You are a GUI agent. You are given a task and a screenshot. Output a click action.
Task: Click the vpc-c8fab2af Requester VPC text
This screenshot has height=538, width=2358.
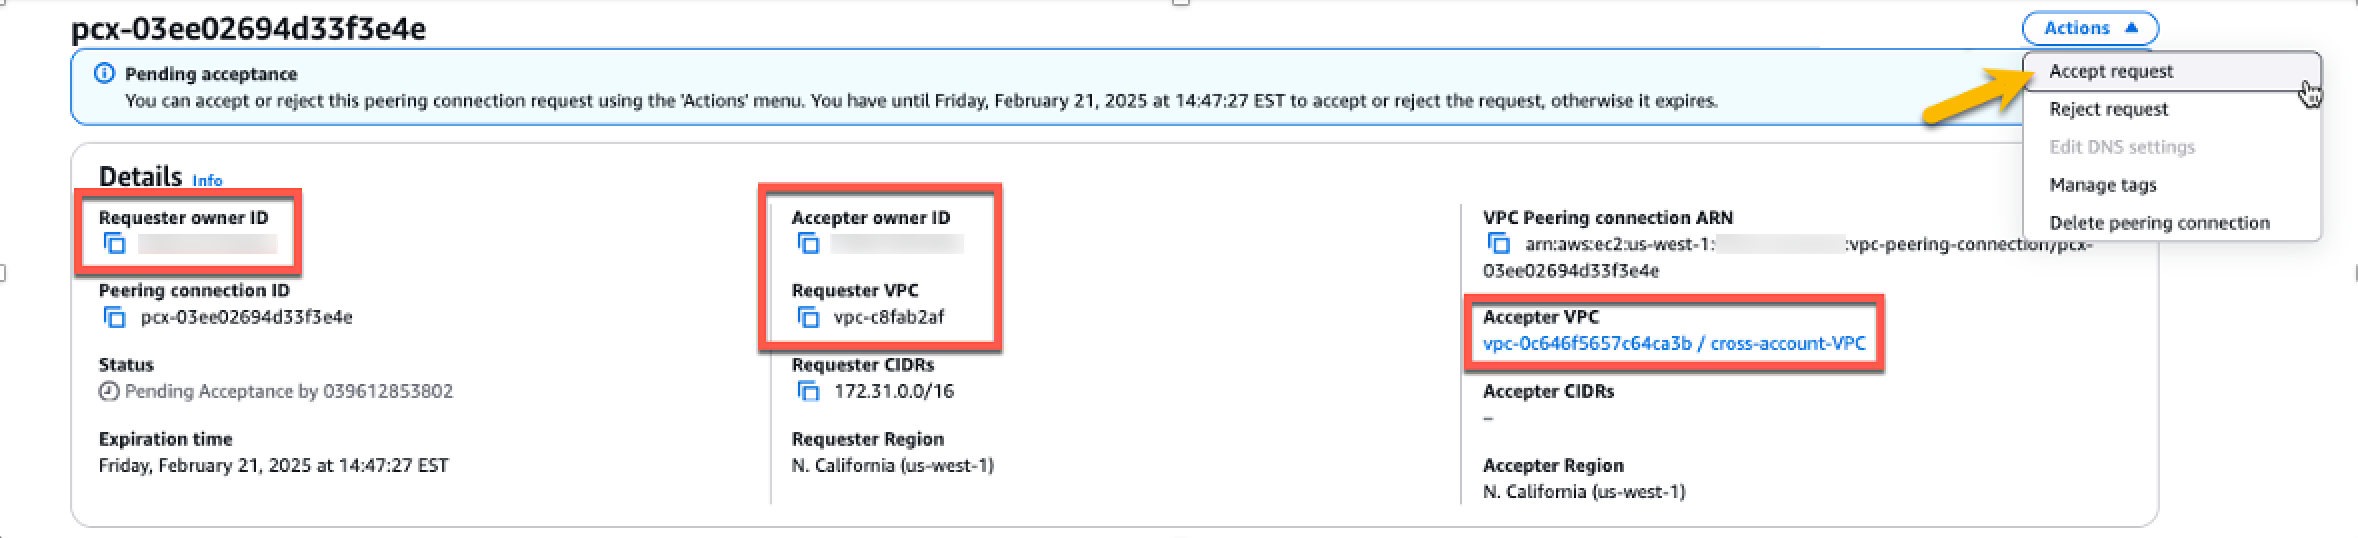pyautogui.click(x=889, y=318)
